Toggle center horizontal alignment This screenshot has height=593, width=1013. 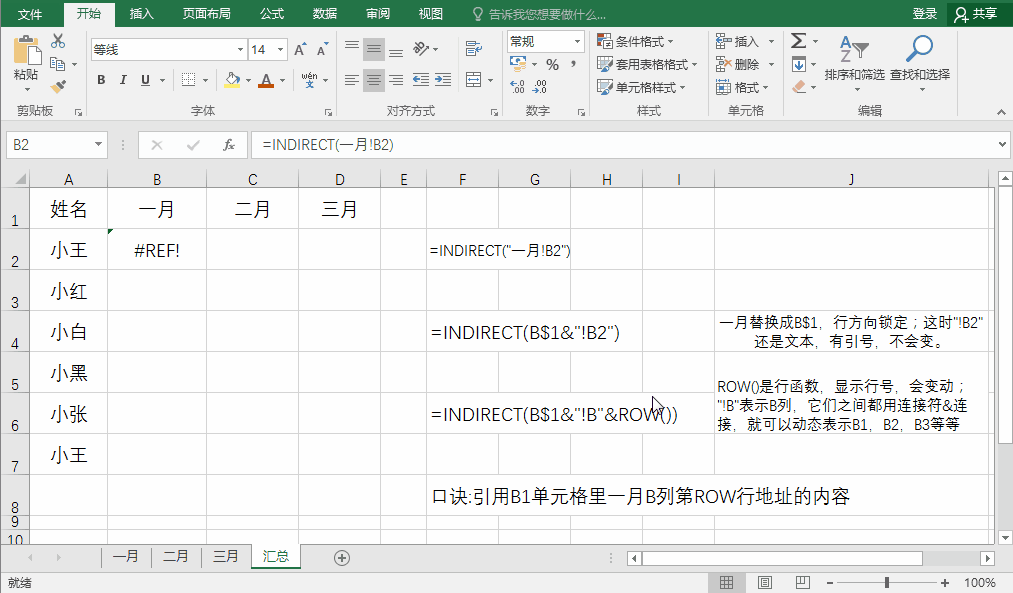tap(373, 80)
